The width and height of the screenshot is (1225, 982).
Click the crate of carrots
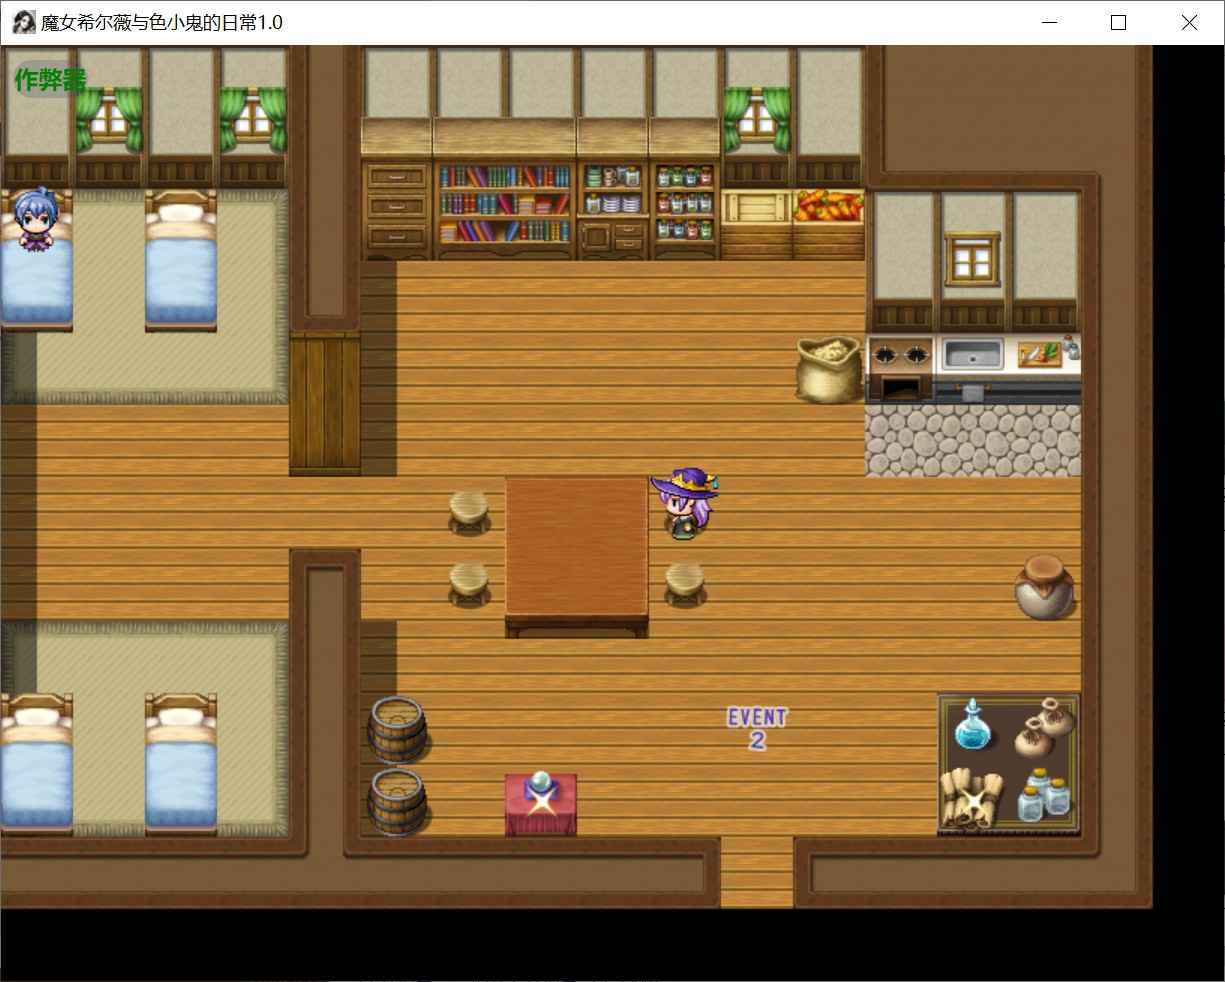tap(828, 206)
